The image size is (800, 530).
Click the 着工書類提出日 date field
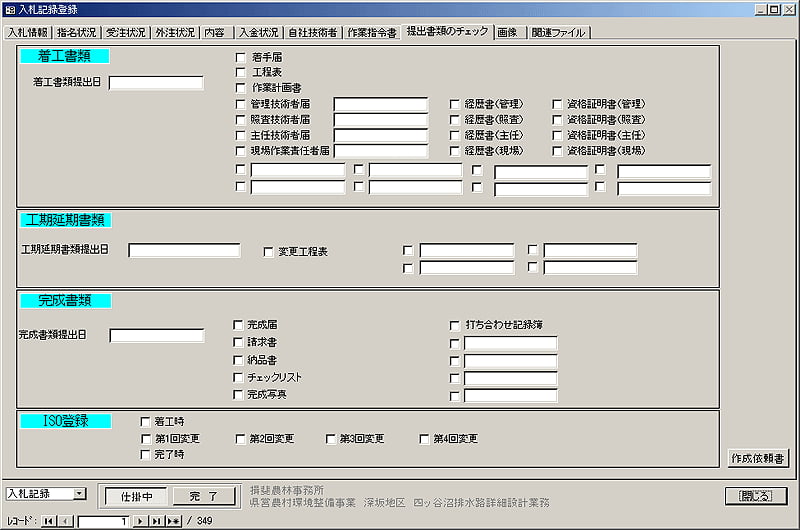tap(156, 83)
